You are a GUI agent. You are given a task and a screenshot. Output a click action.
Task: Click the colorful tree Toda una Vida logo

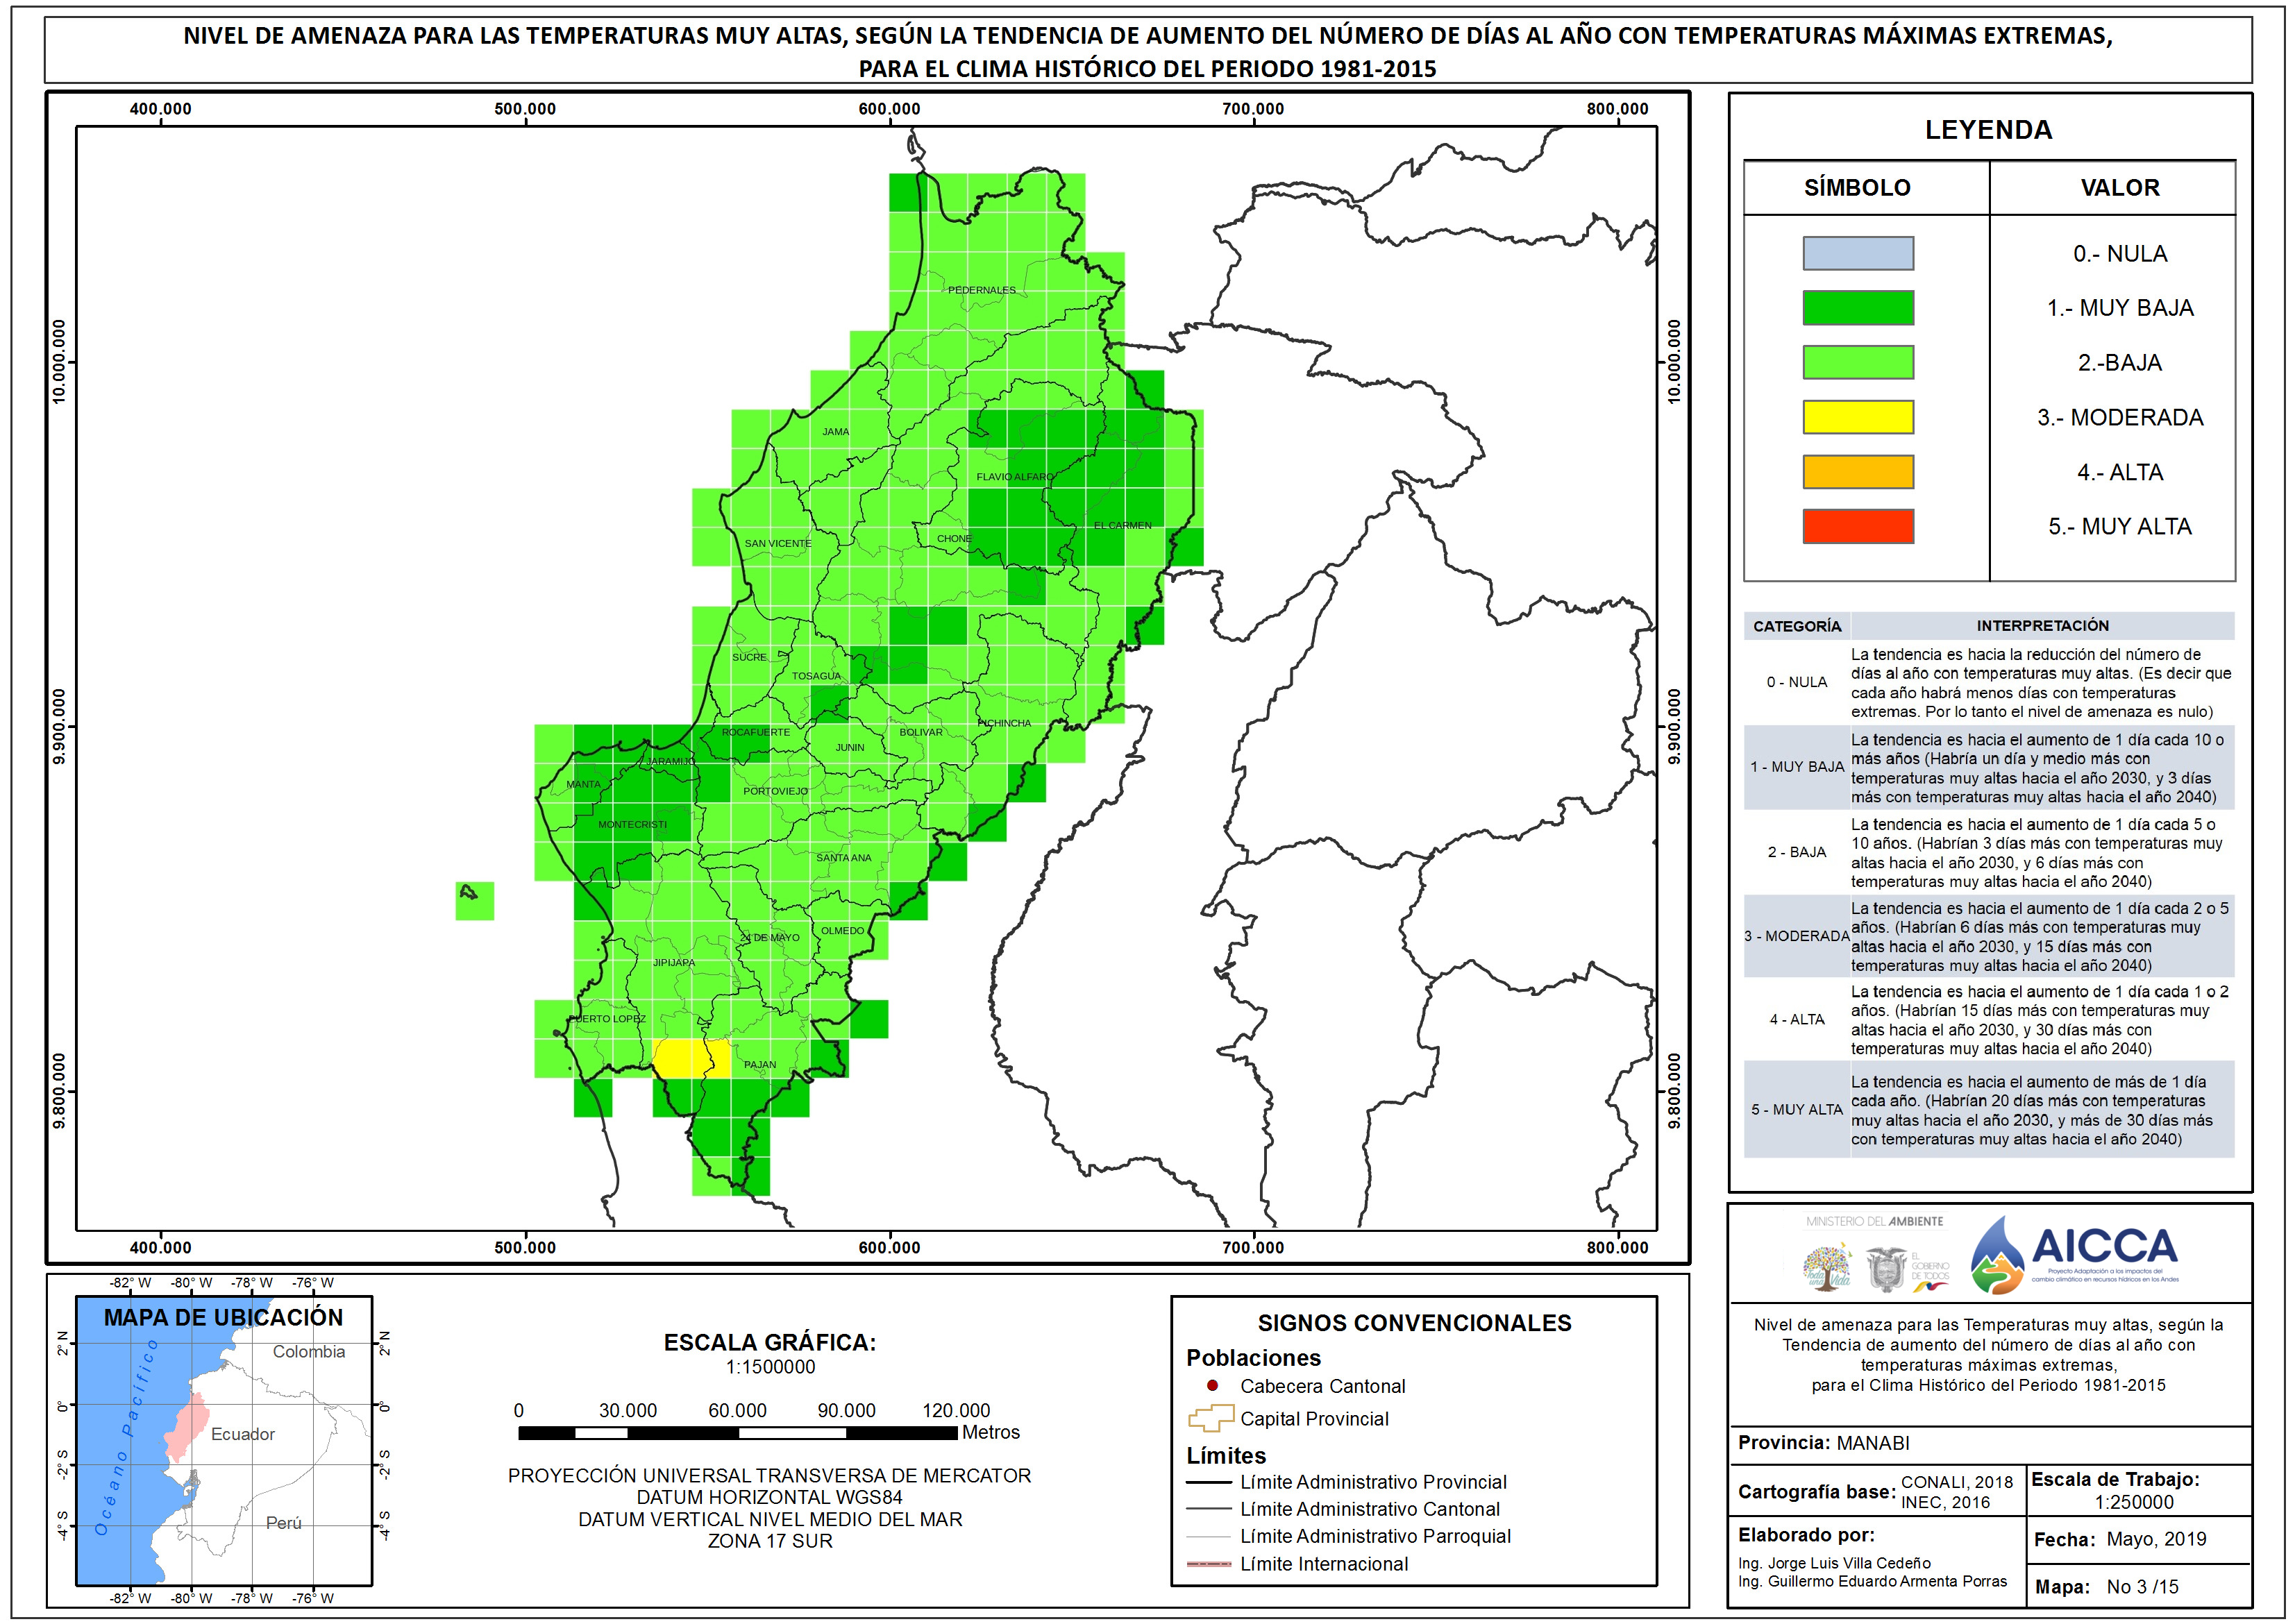(x=1827, y=1266)
